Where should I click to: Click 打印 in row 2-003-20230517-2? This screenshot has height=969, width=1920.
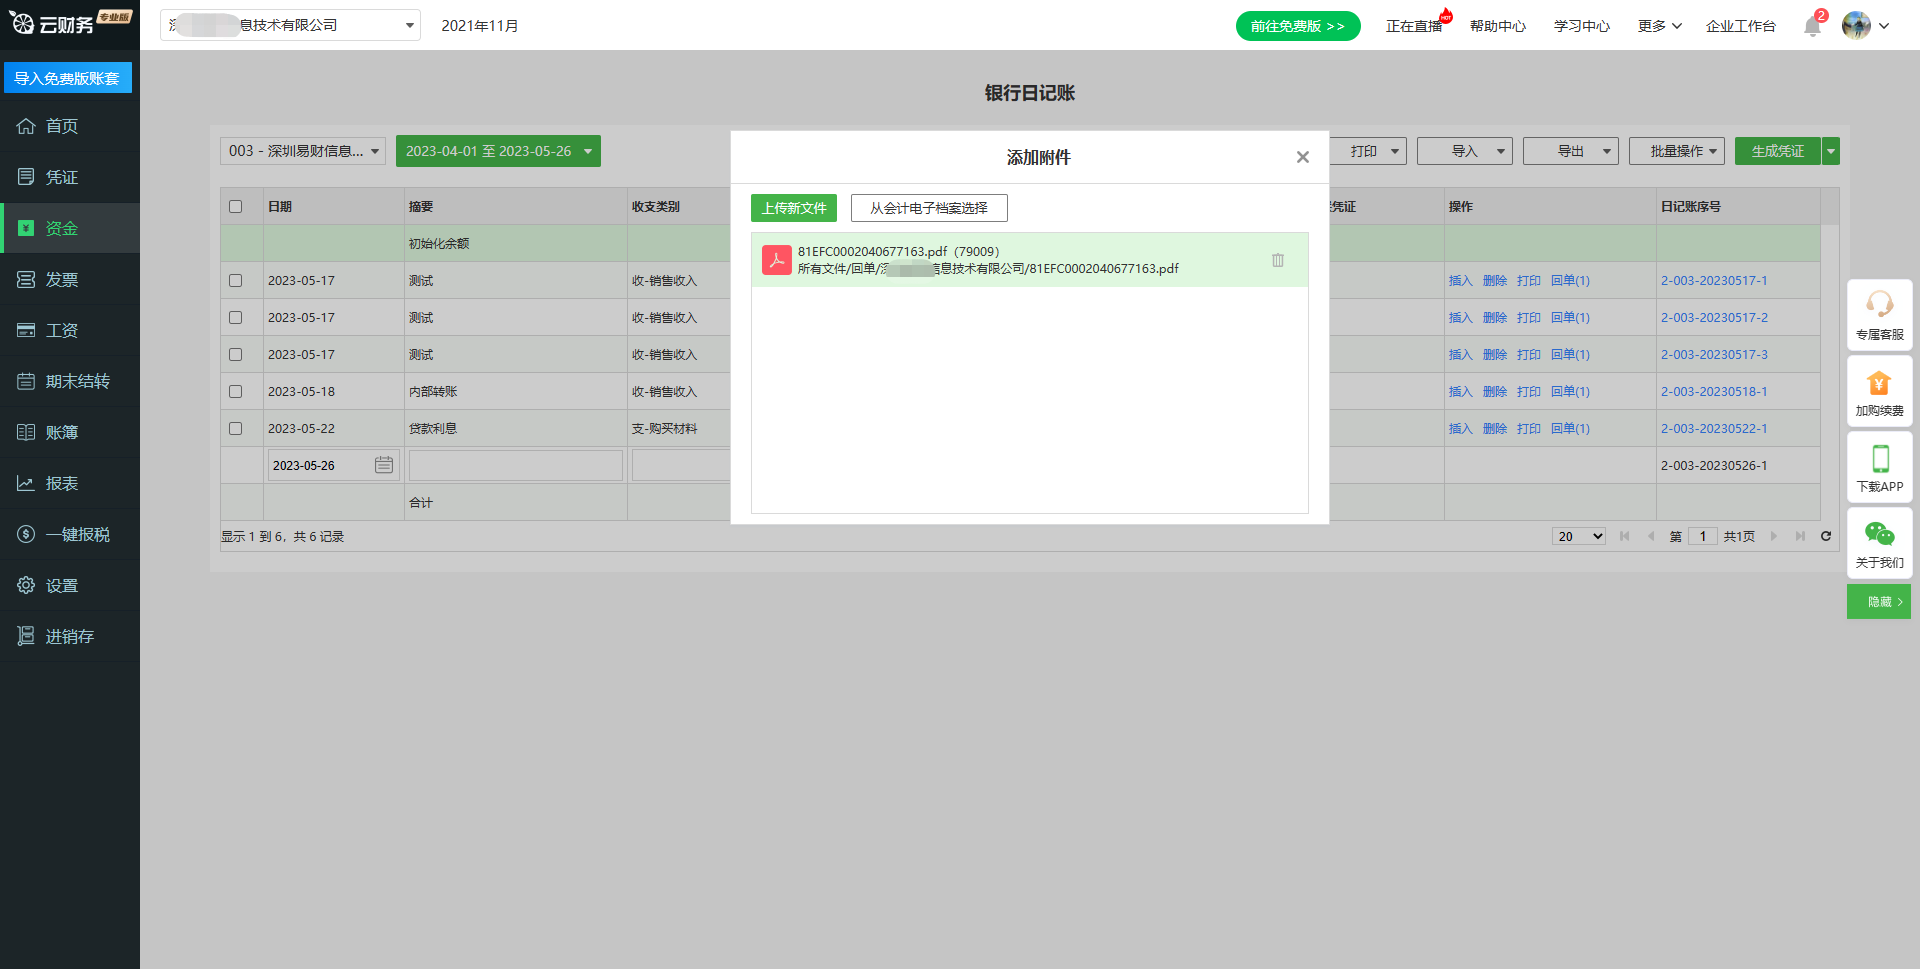pos(1529,318)
